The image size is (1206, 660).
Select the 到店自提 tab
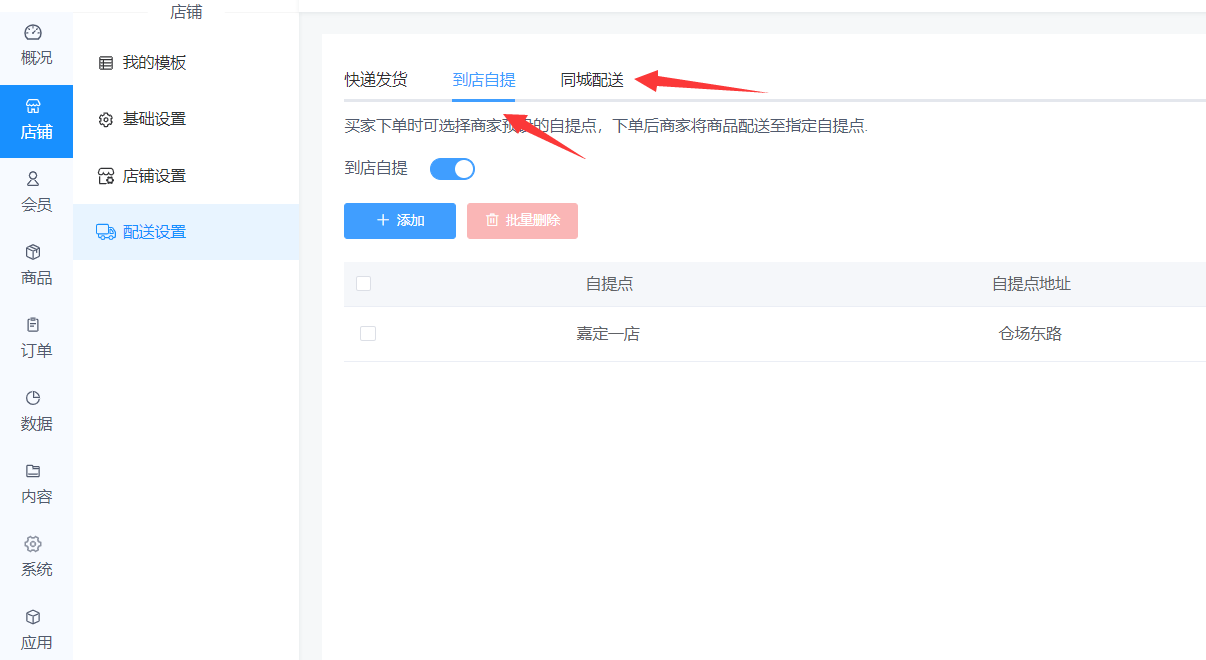484,80
